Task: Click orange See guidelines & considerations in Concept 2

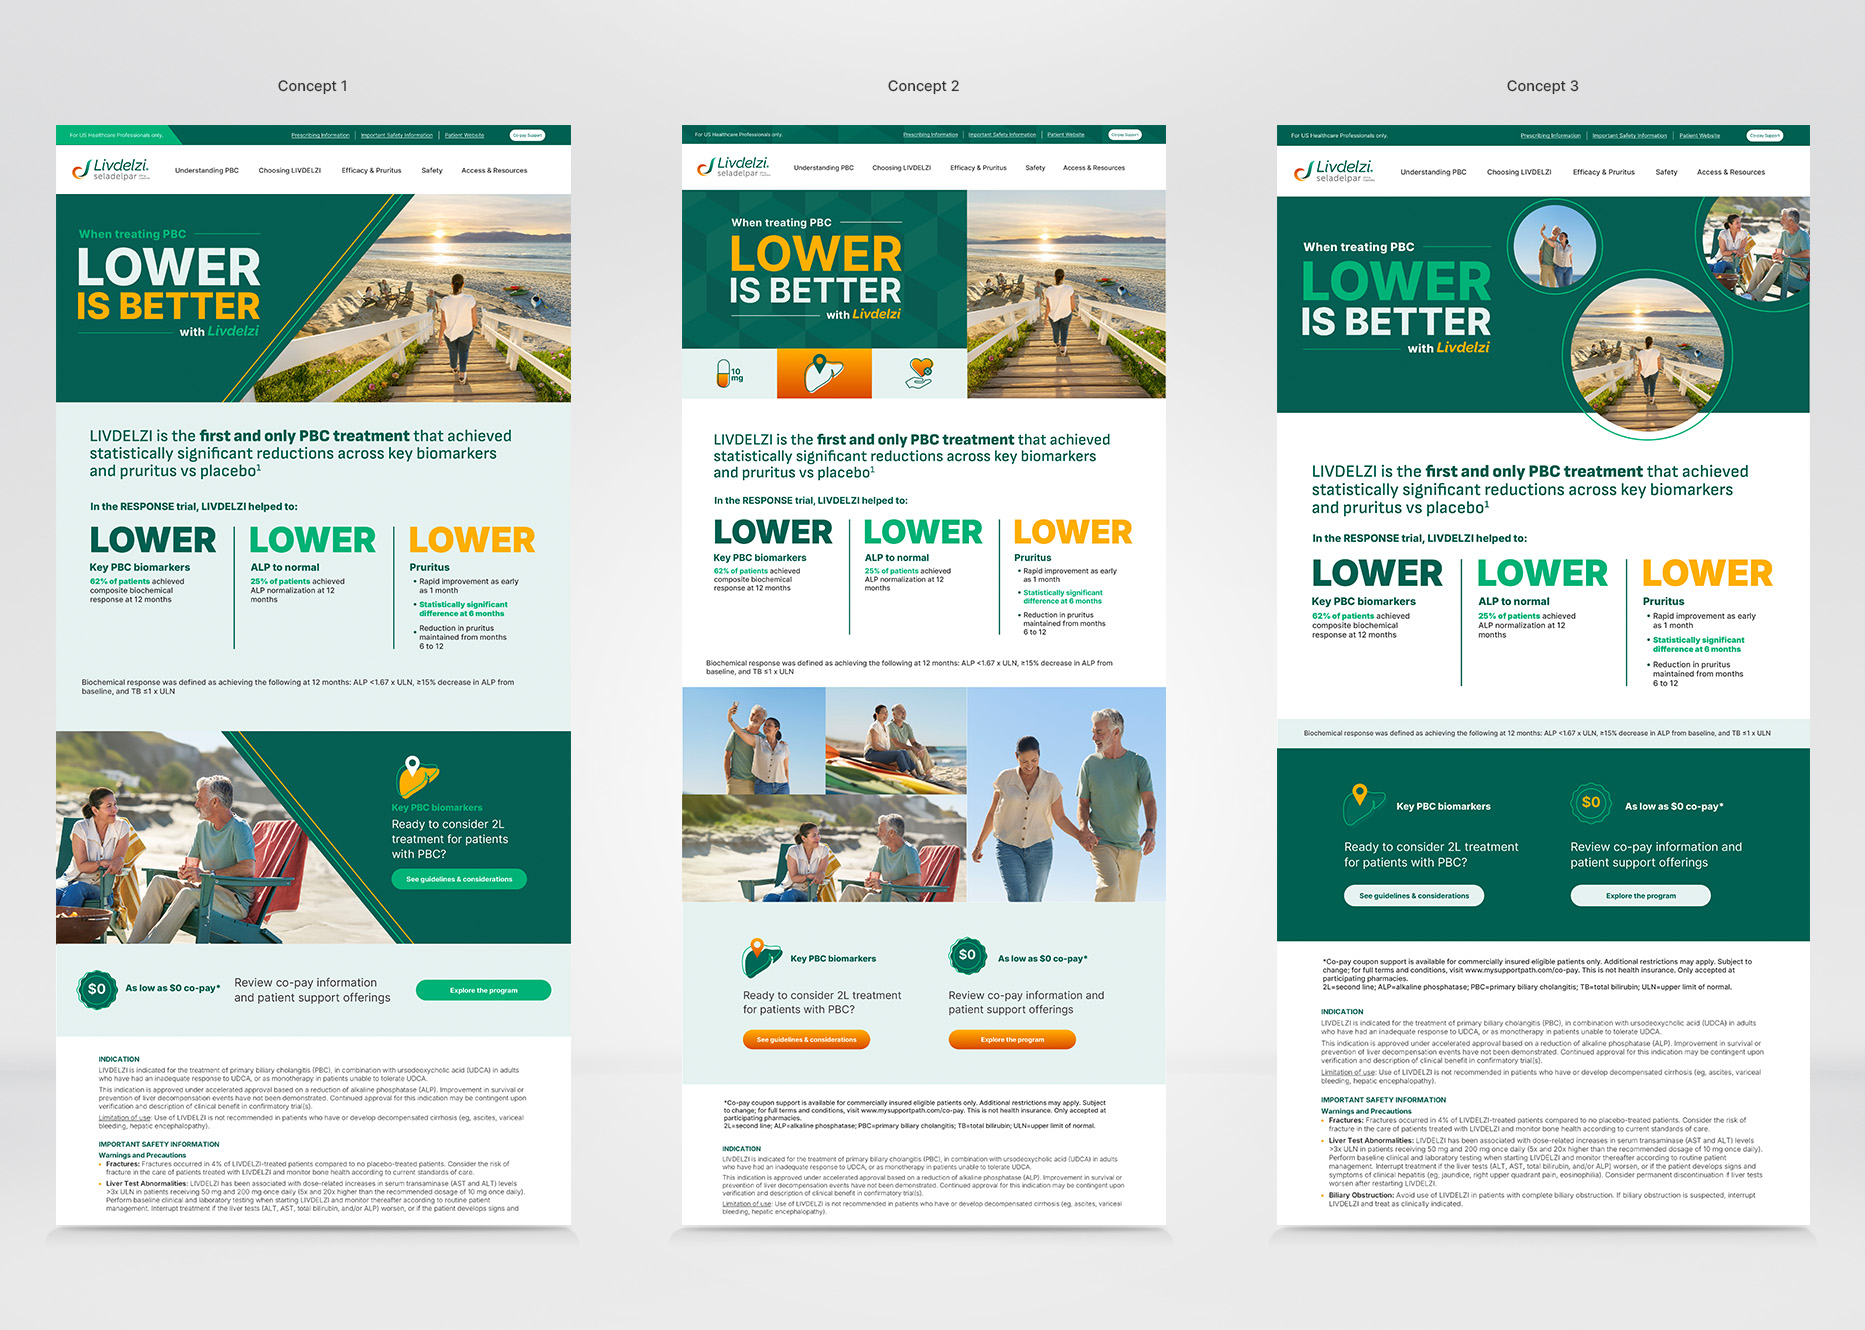Action: click(806, 1039)
